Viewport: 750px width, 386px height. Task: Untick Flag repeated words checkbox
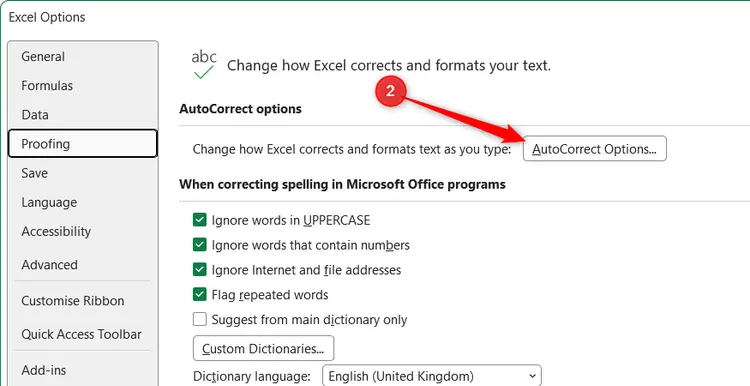point(199,295)
